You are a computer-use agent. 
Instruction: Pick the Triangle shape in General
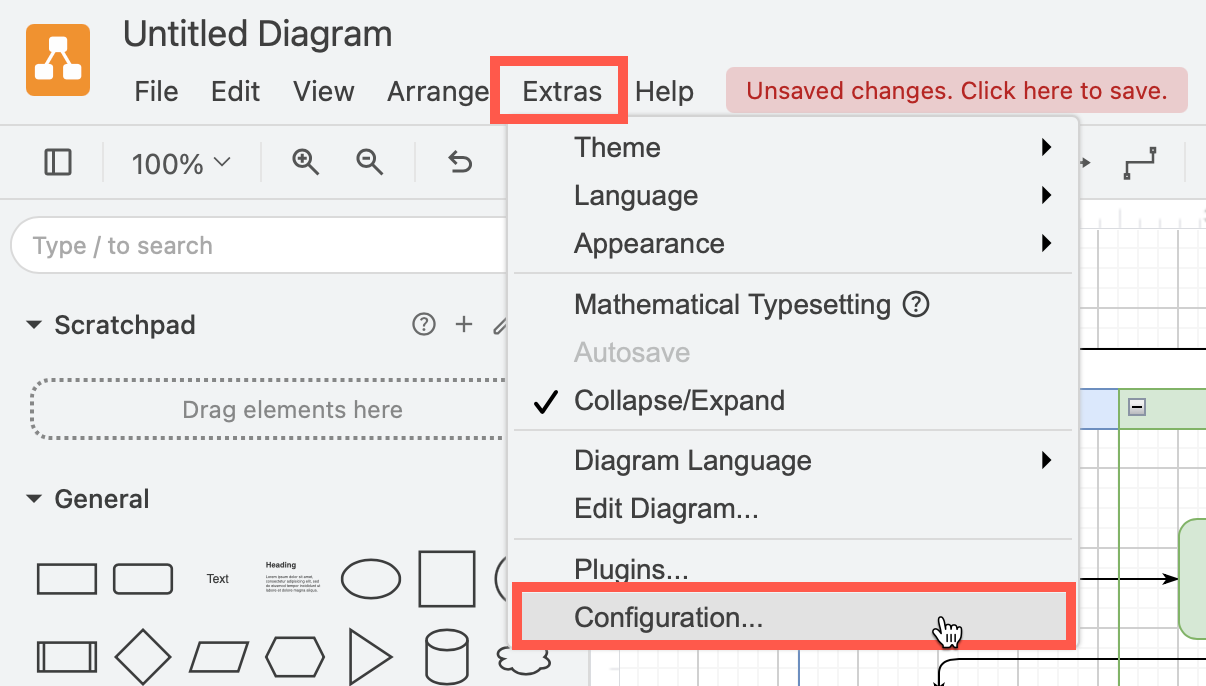click(370, 657)
